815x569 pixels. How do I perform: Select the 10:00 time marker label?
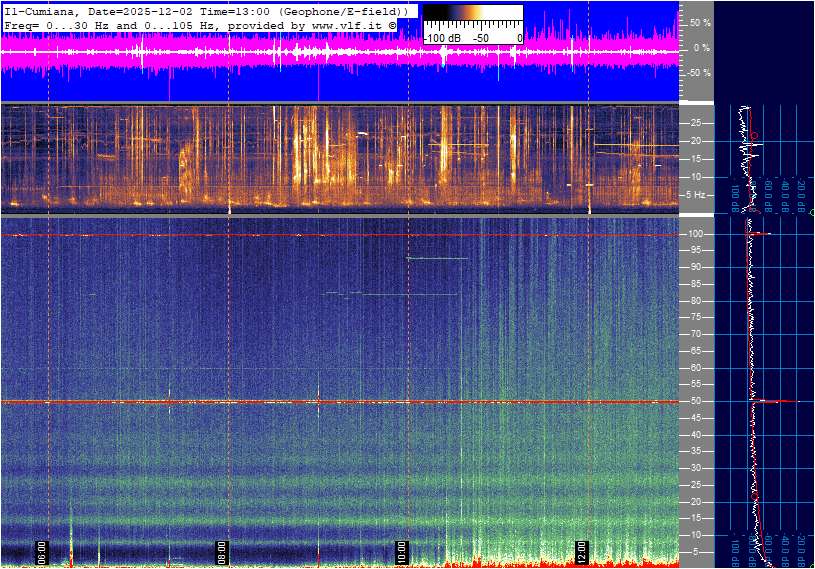[x=402, y=551]
